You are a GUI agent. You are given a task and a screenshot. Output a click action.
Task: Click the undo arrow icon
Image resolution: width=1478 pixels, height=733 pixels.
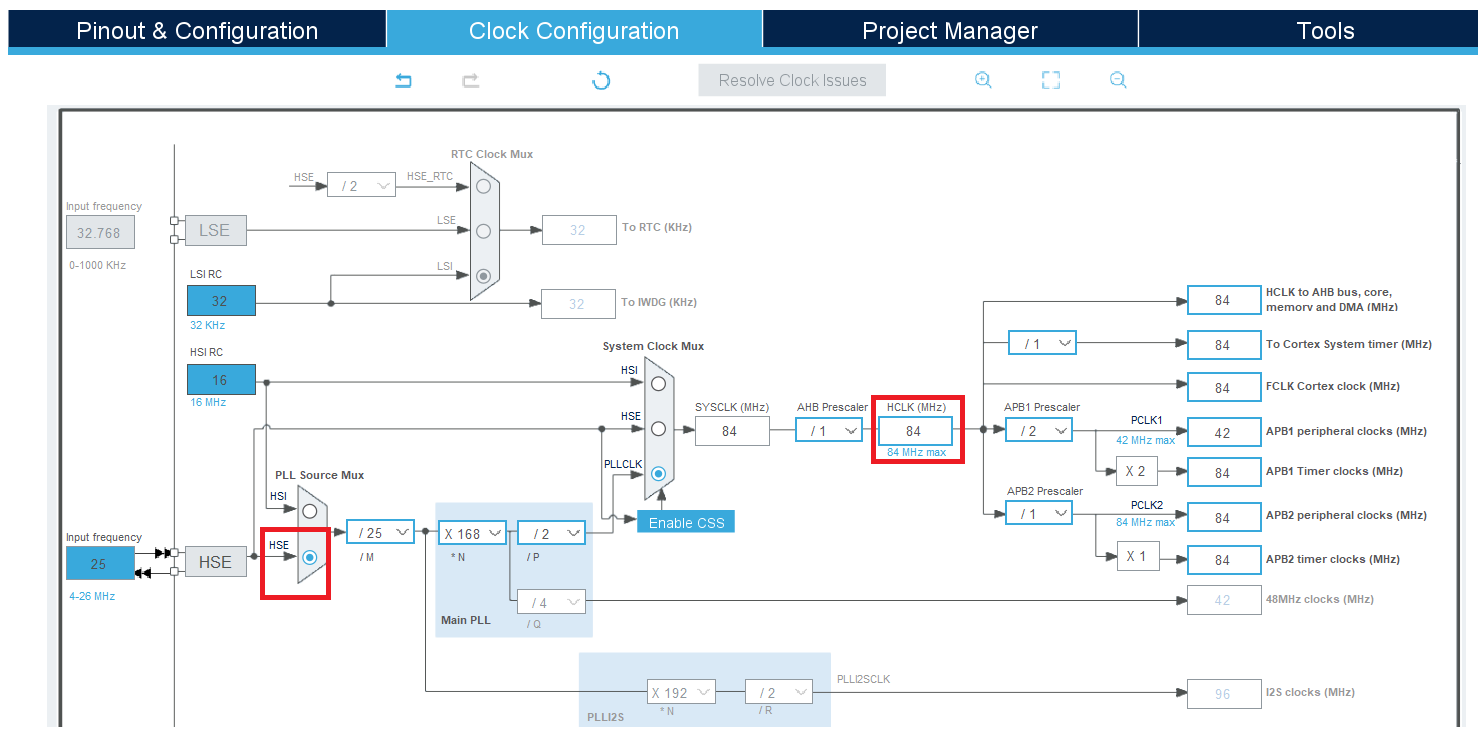point(404,81)
